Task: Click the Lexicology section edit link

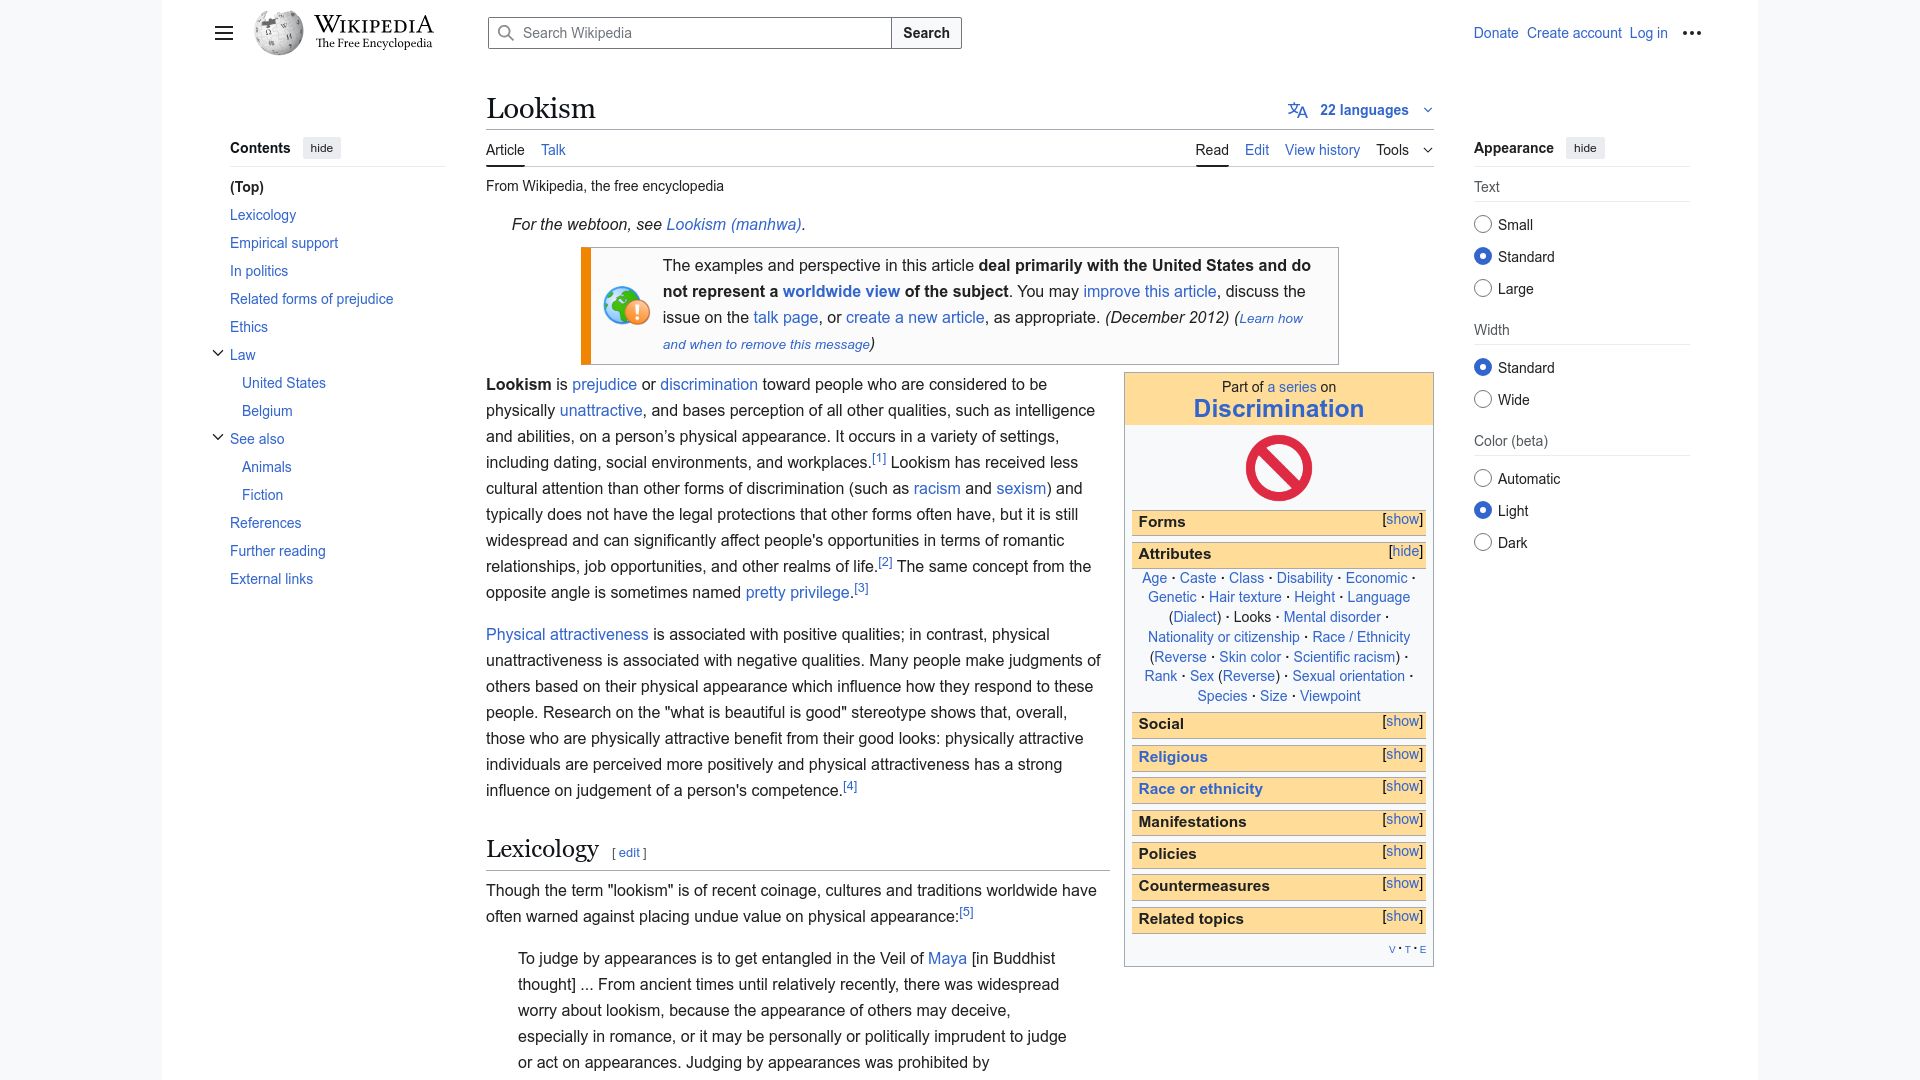Action: click(629, 853)
